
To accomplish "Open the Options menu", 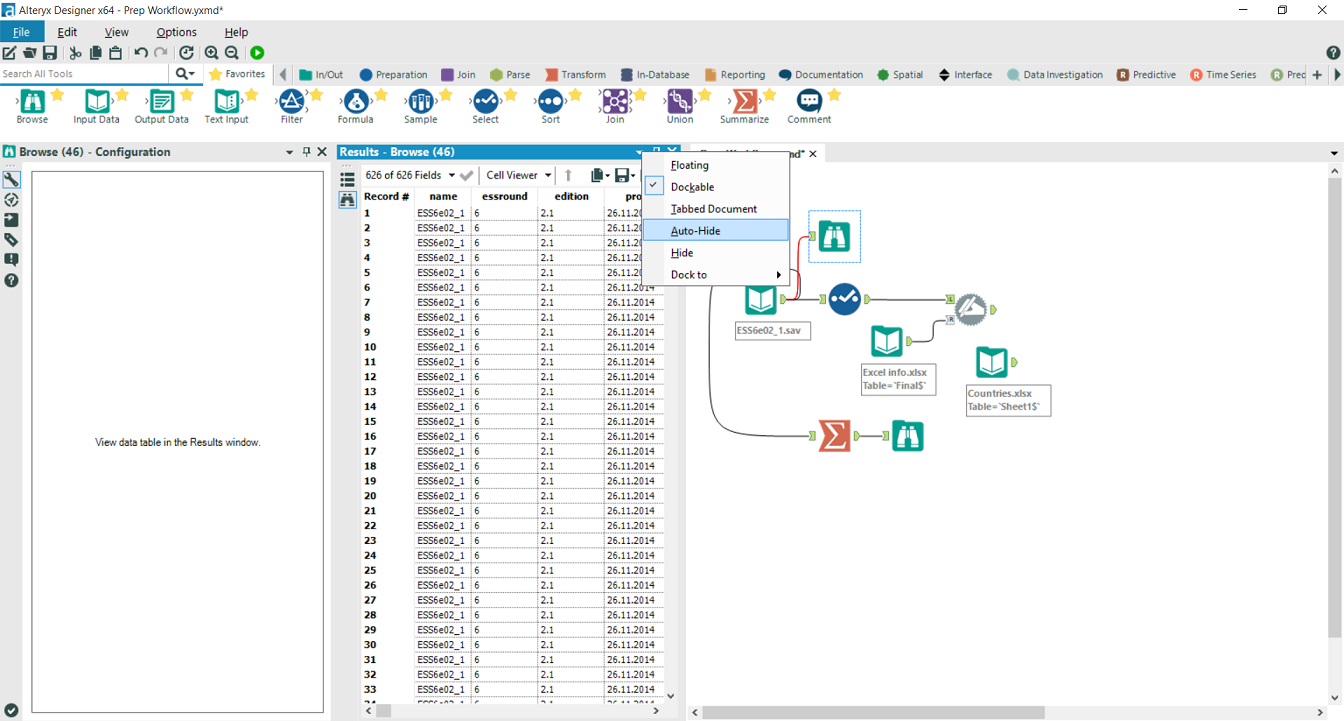I will click(176, 32).
